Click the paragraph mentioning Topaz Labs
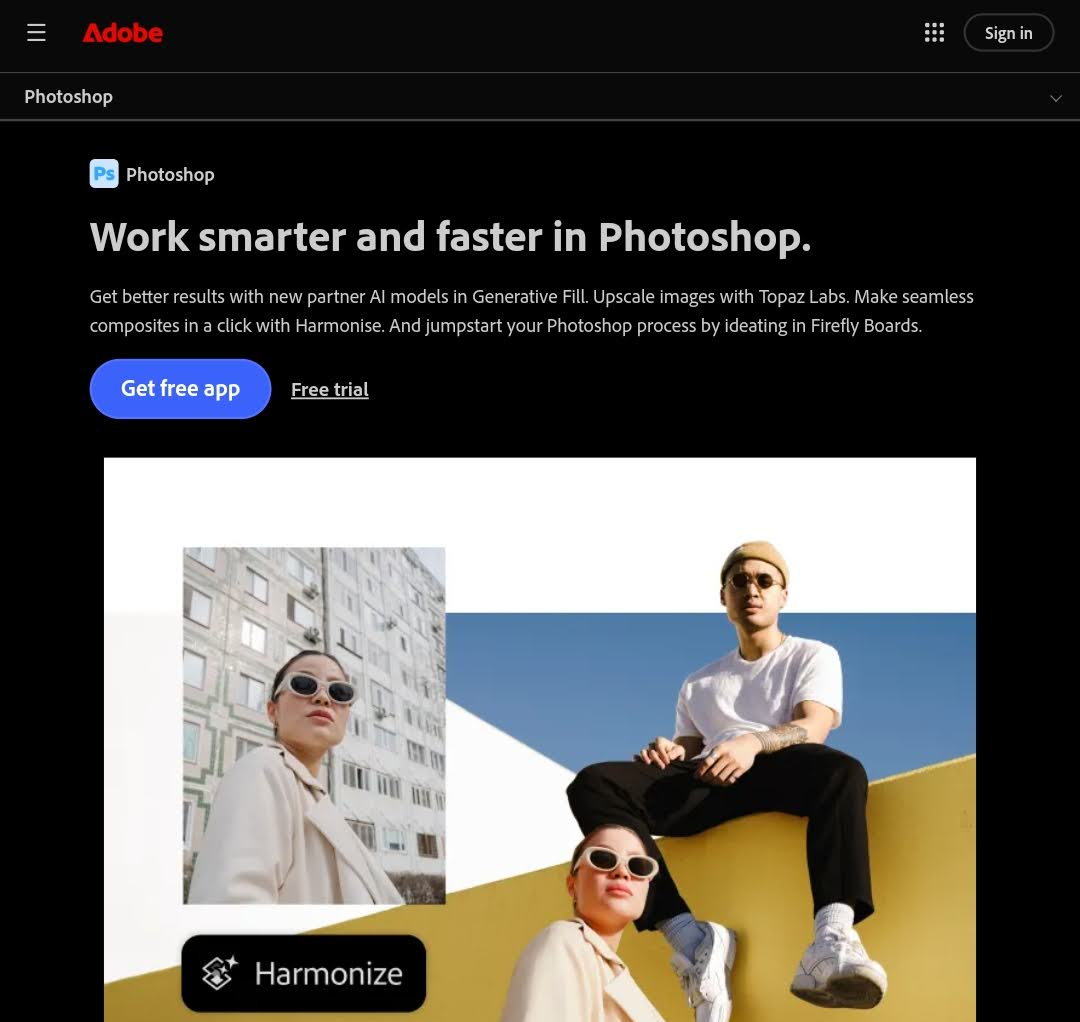Screen dimensions: 1080x1022 pyautogui.click(x=531, y=311)
